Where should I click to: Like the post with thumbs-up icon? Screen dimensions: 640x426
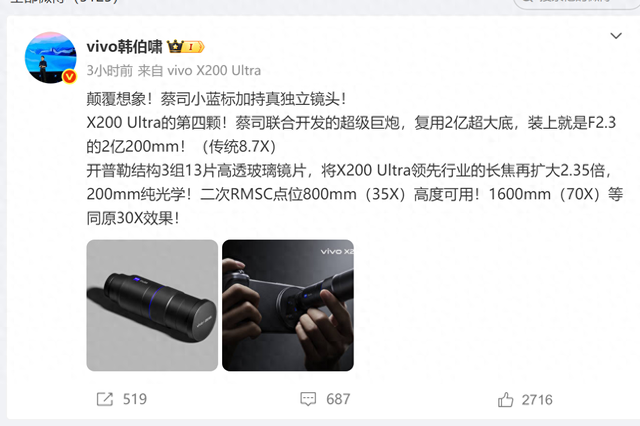click(505, 399)
